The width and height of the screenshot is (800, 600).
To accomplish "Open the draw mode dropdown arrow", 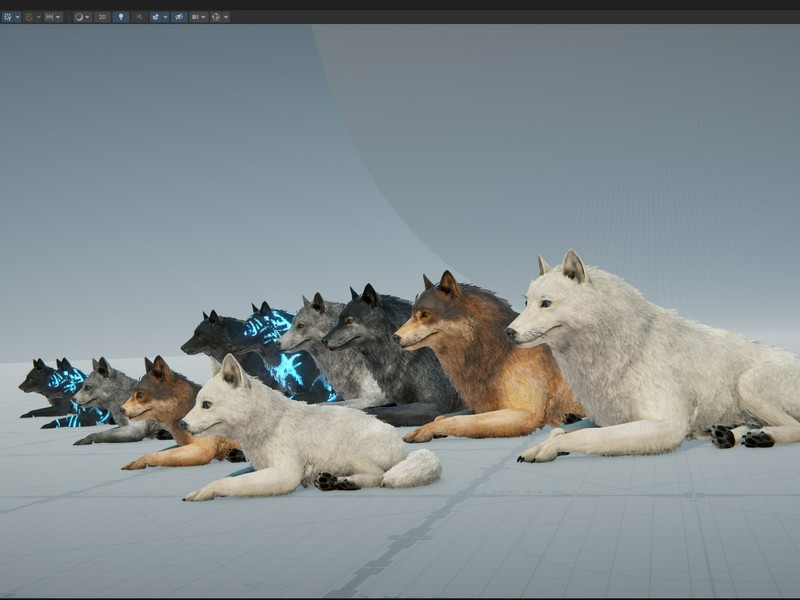I will (88, 17).
